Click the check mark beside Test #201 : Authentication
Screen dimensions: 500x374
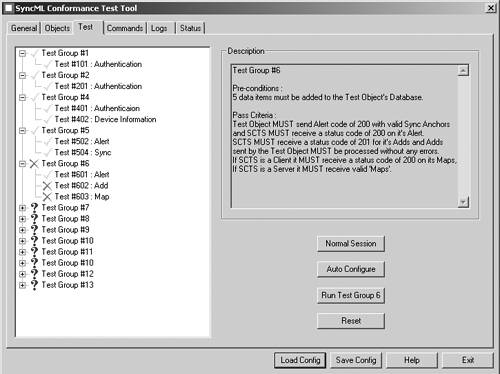point(47,86)
